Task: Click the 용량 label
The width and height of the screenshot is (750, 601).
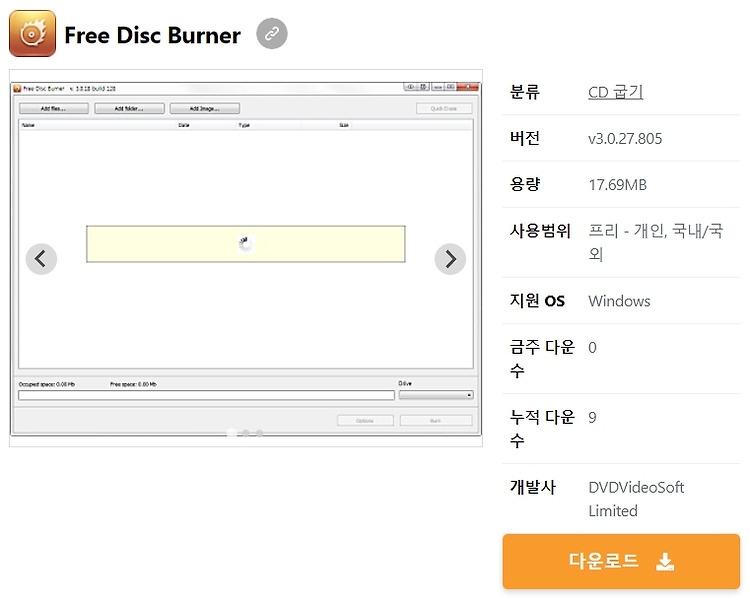Action: pos(525,184)
